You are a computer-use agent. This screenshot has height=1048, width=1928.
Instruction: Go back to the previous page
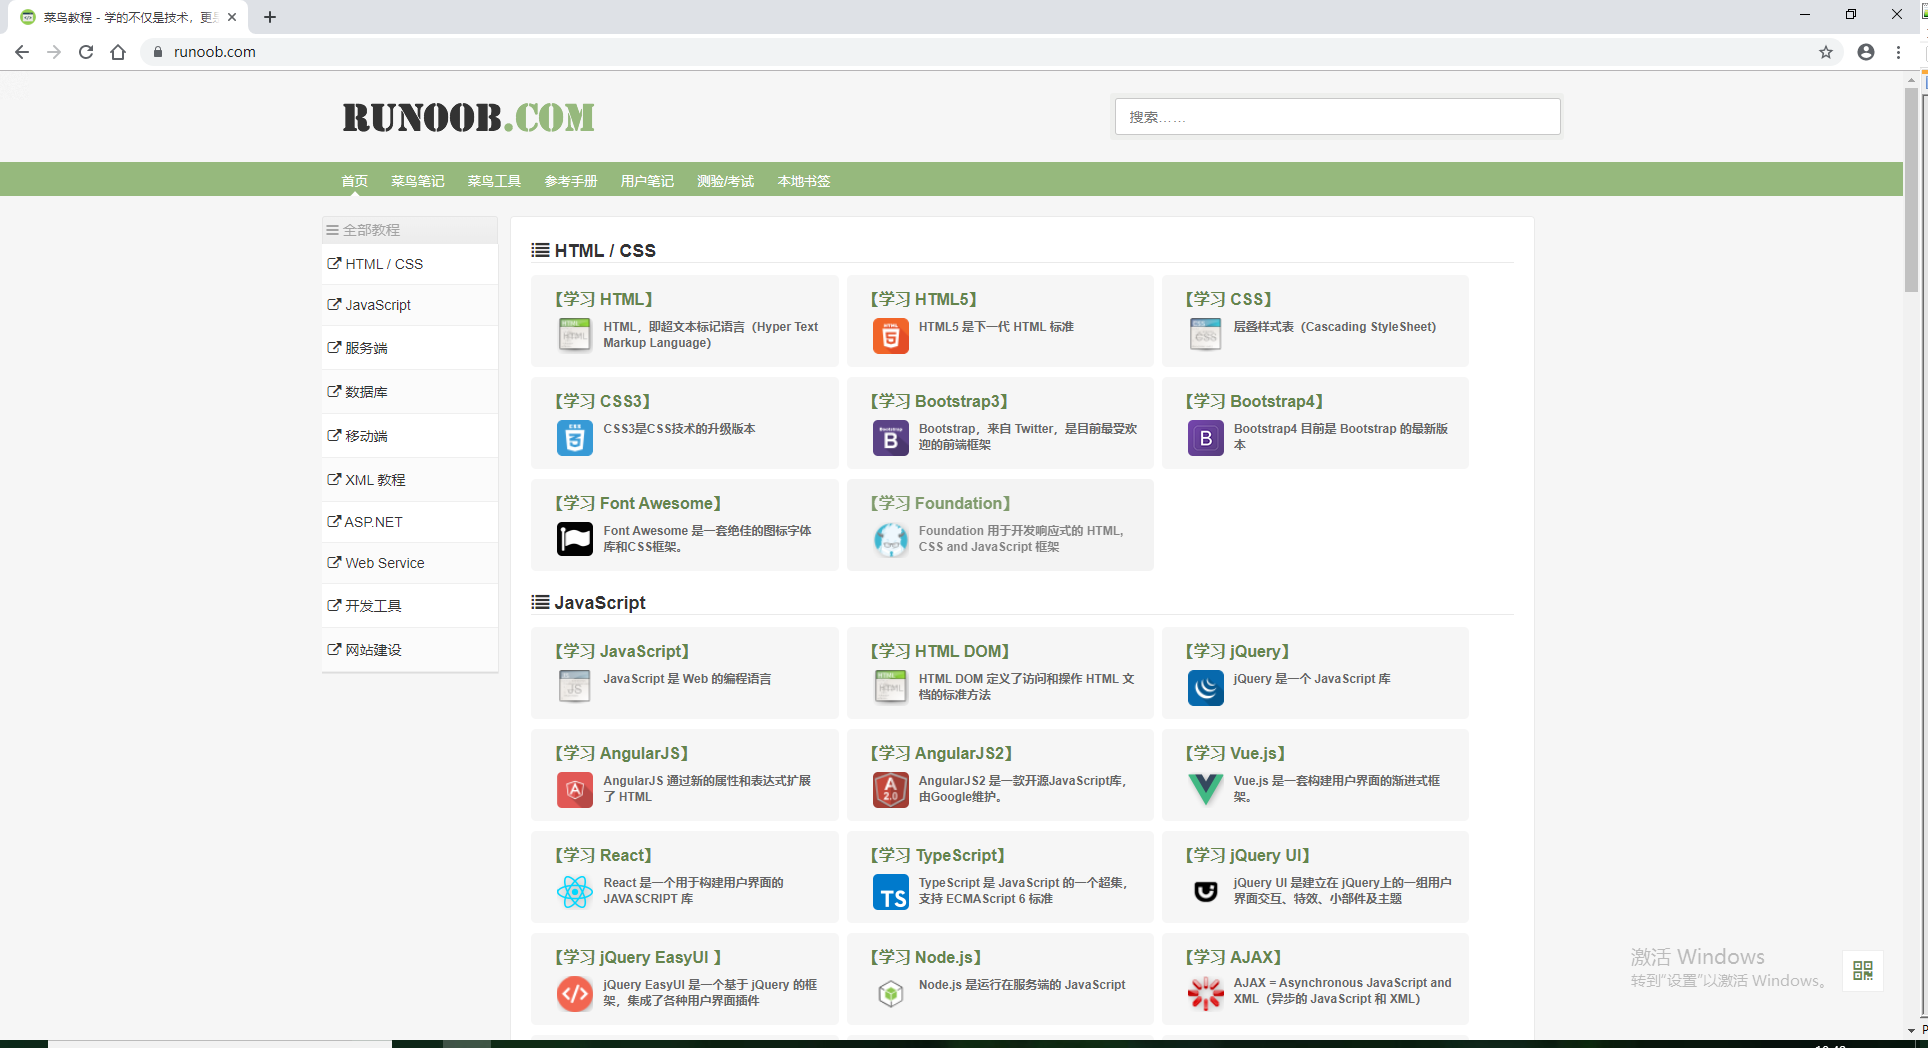tap(22, 52)
